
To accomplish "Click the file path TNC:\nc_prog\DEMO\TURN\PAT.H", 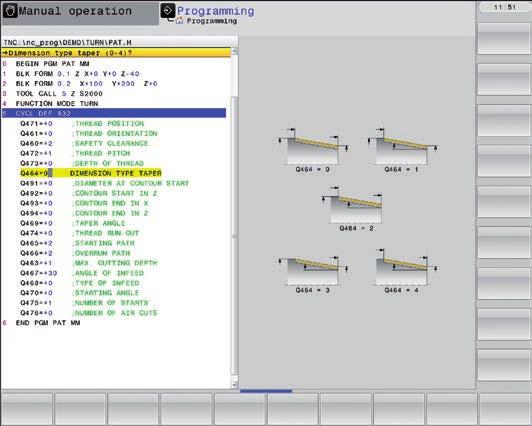I will point(68,42).
